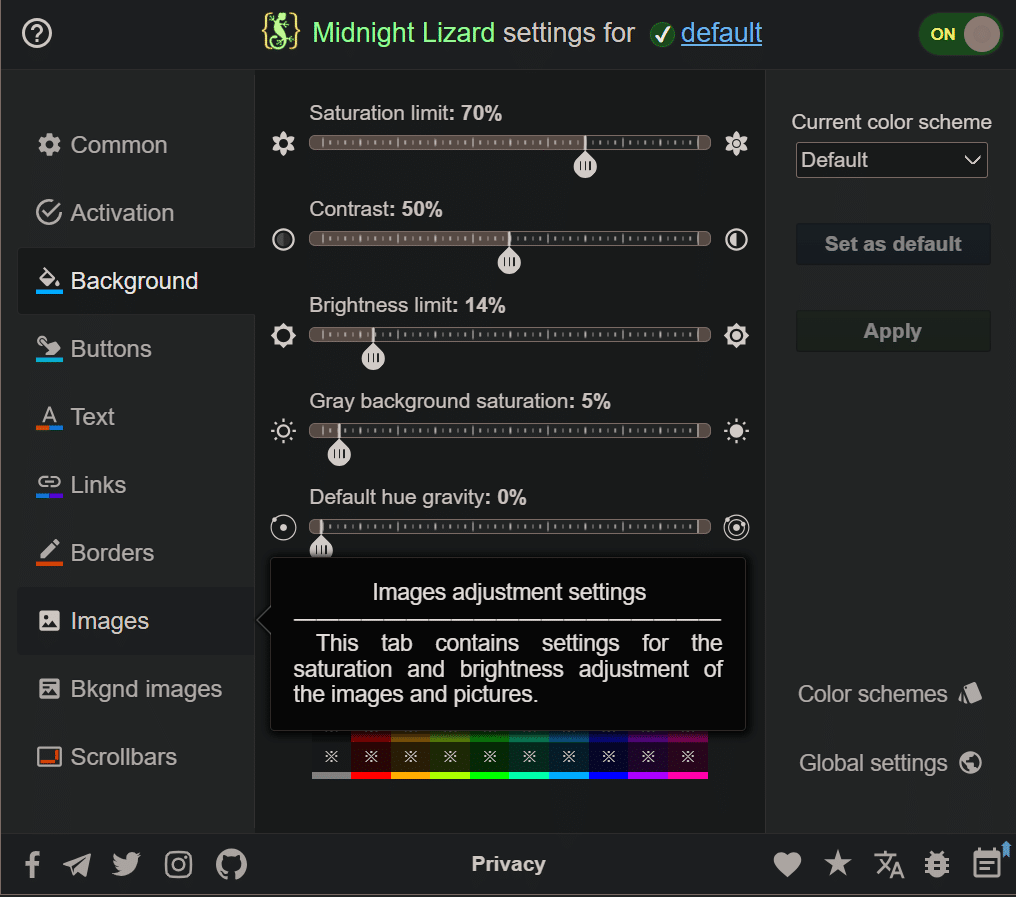The width and height of the screenshot is (1016, 897).
Task: Click the Saturation limit slider handle
Action: click(x=585, y=164)
